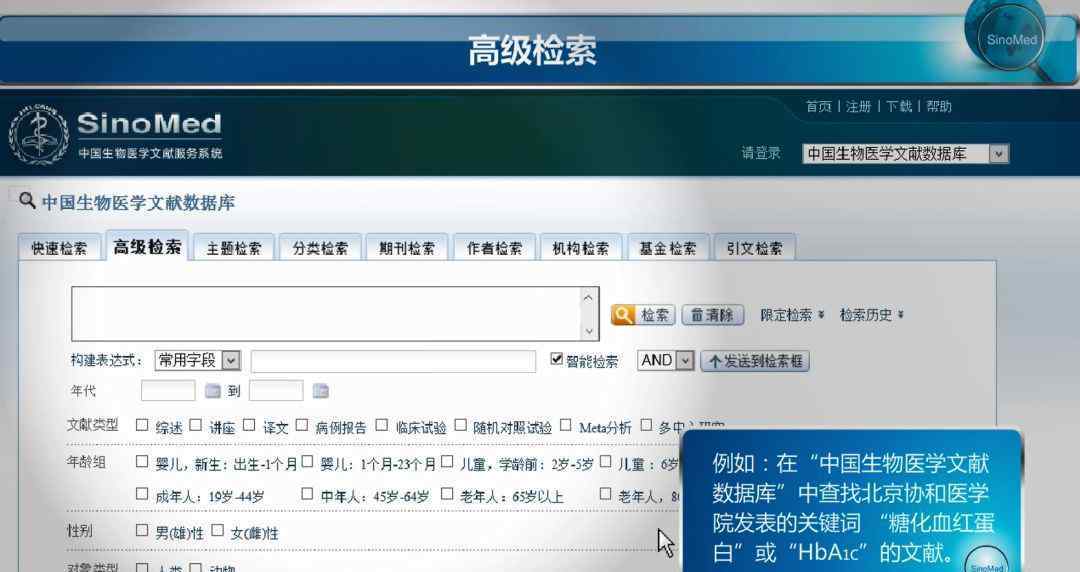
Task: Check the 女(雌)性 gender box
Action: 218,531
